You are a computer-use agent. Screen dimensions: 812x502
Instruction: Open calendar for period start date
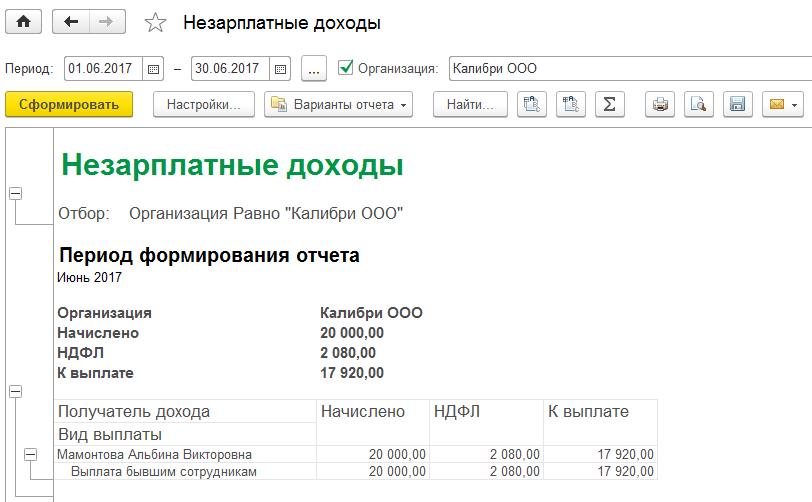(153, 69)
